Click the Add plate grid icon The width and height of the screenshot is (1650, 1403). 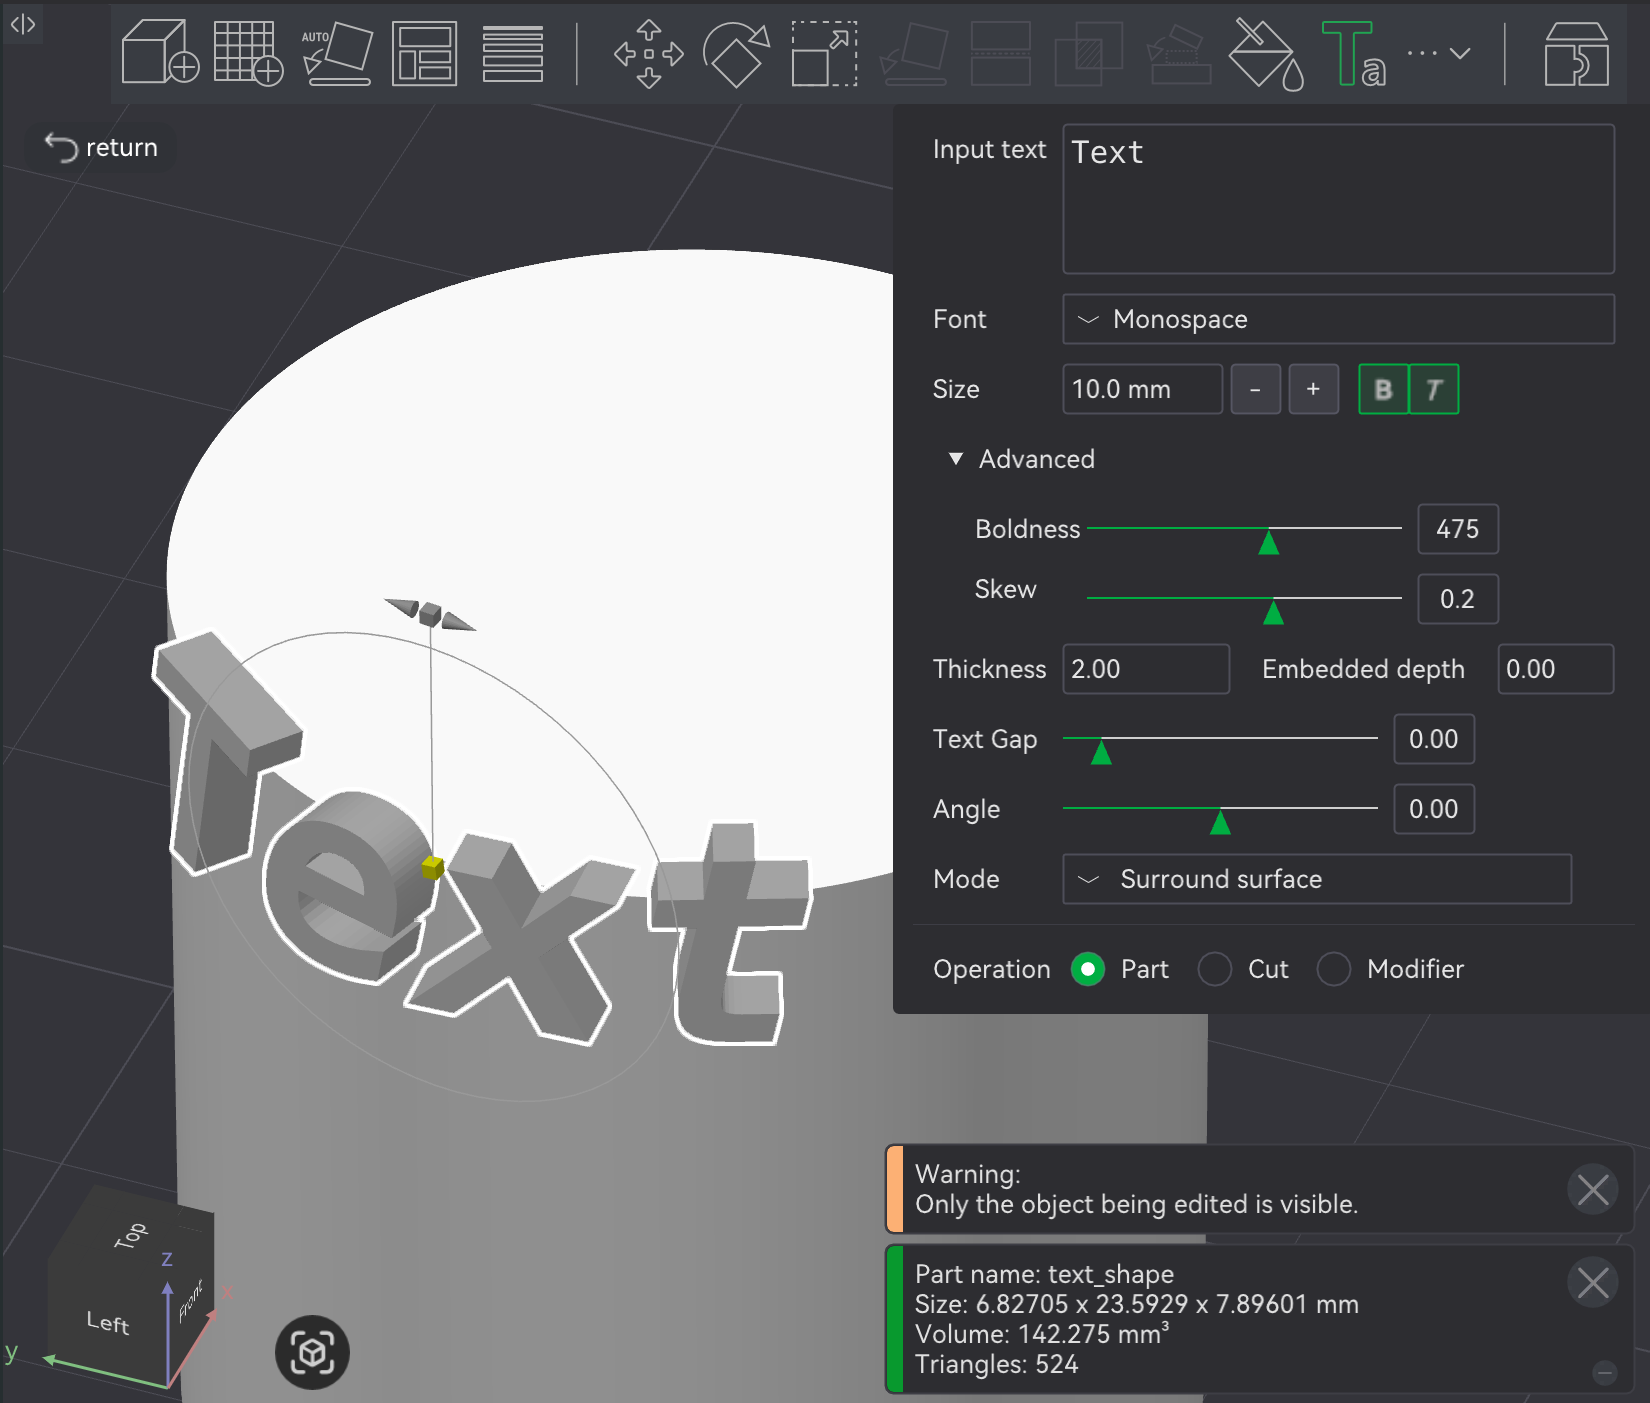click(249, 52)
